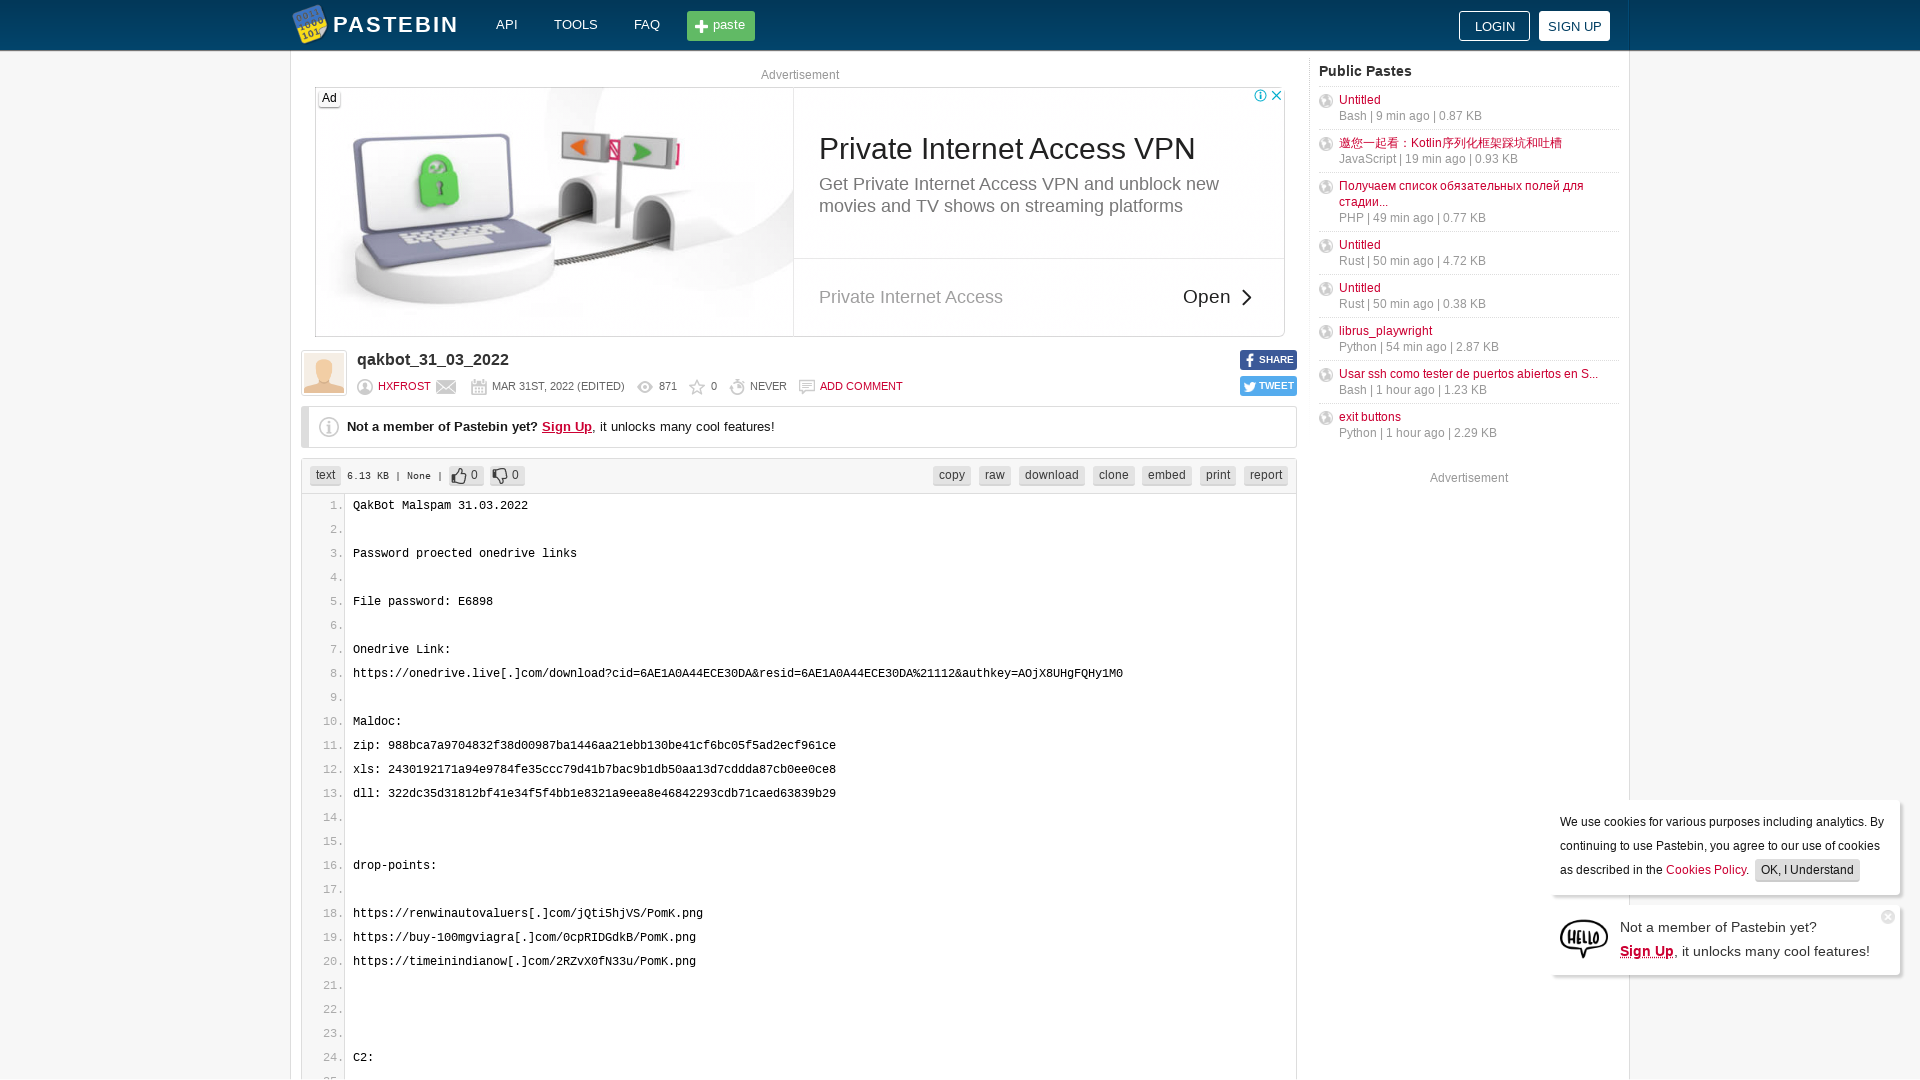Click the ad info icon

coord(1261,96)
